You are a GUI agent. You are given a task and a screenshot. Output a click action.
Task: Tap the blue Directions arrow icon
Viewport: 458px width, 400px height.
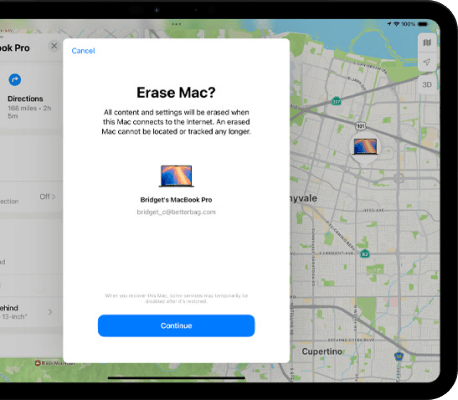(x=15, y=80)
